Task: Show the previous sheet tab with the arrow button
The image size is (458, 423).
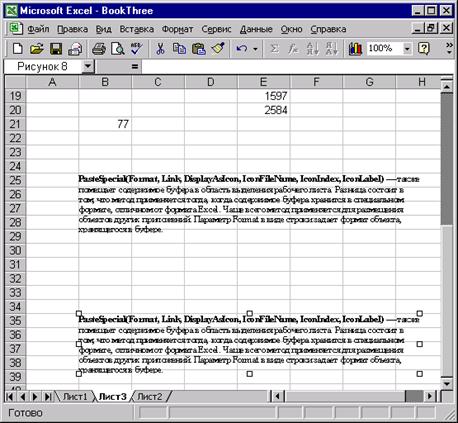Action: (22, 397)
